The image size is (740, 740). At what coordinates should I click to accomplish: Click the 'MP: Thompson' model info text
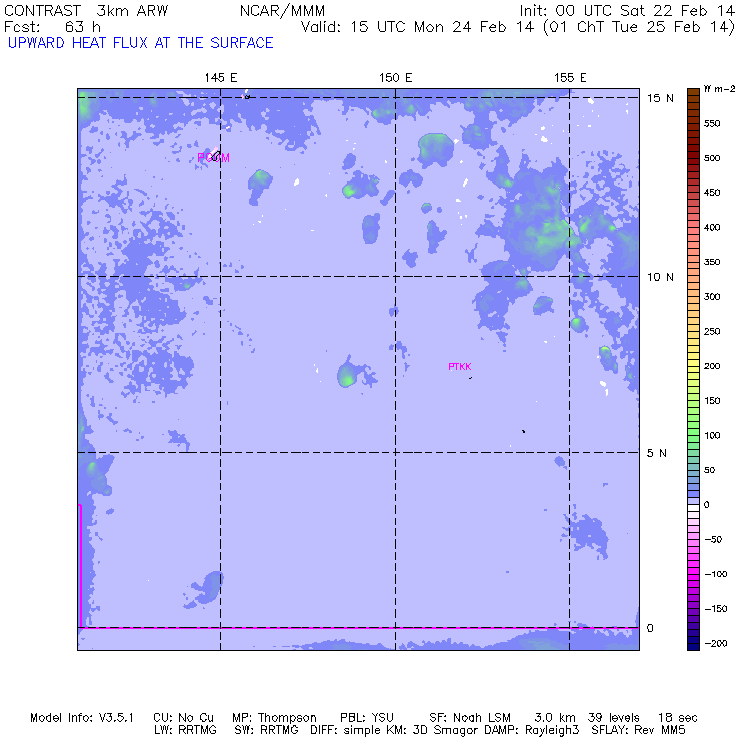pyautogui.click(x=274, y=718)
